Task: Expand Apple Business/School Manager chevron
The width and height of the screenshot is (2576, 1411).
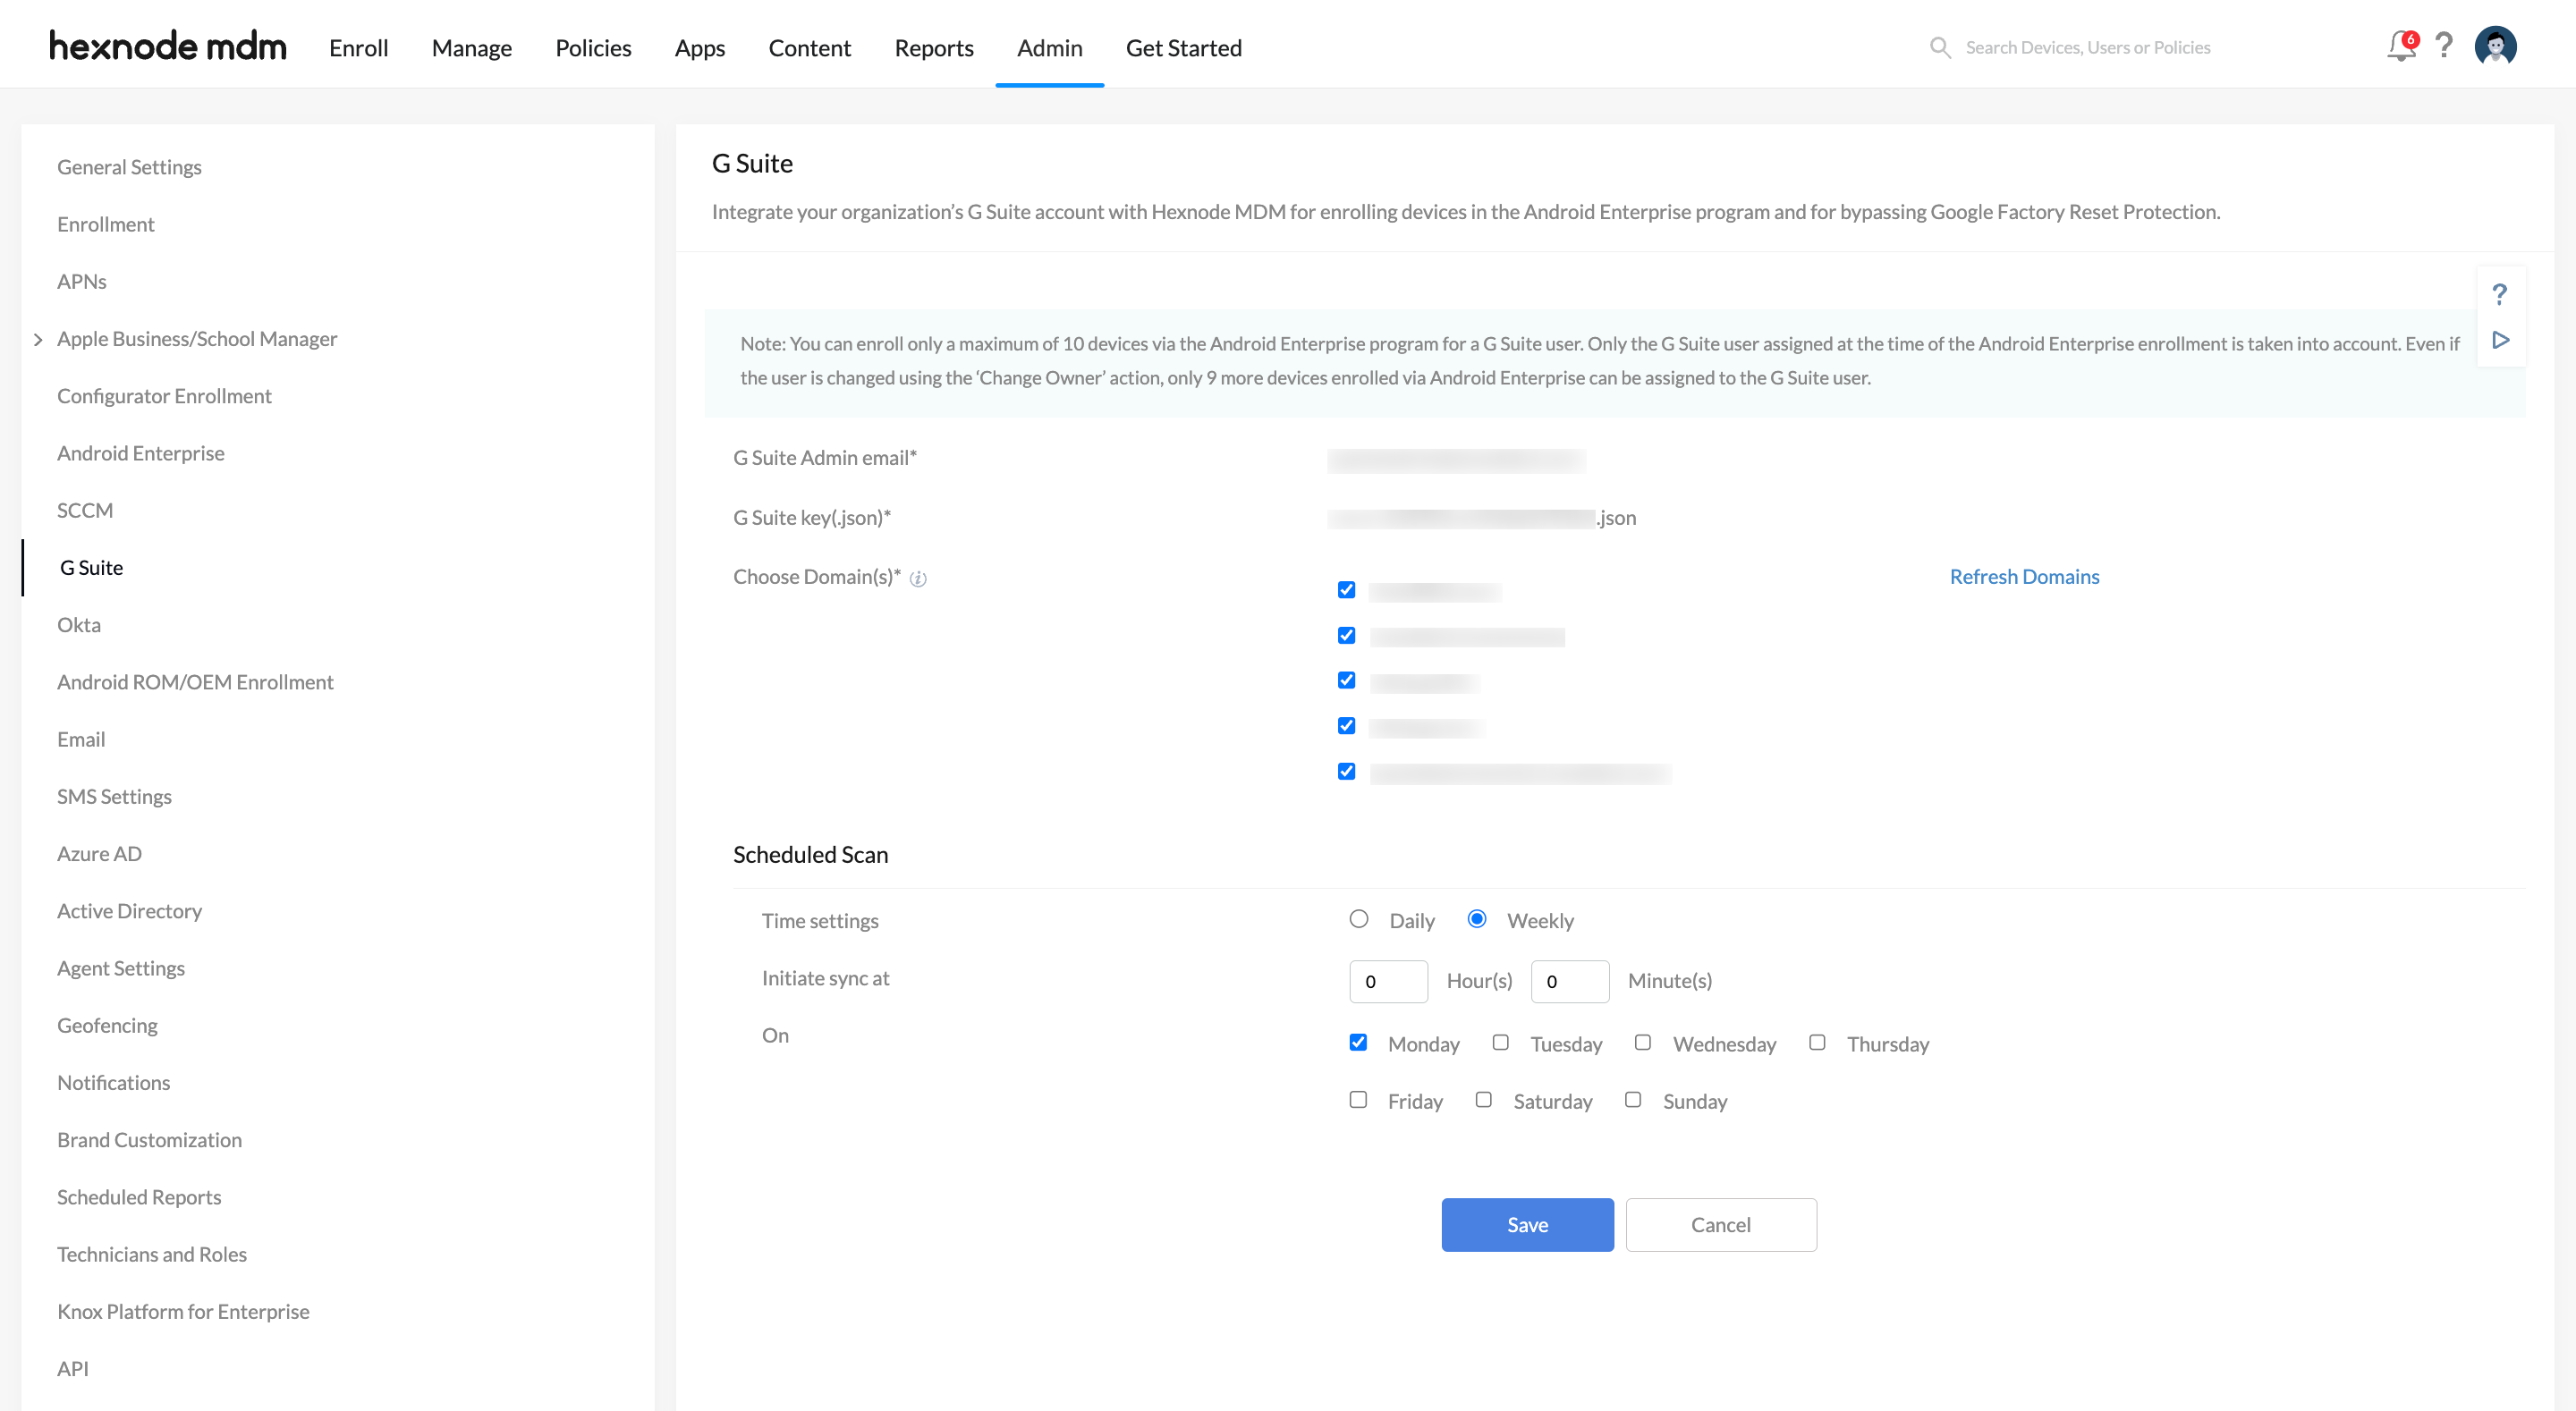Action: [x=38, y=340]
